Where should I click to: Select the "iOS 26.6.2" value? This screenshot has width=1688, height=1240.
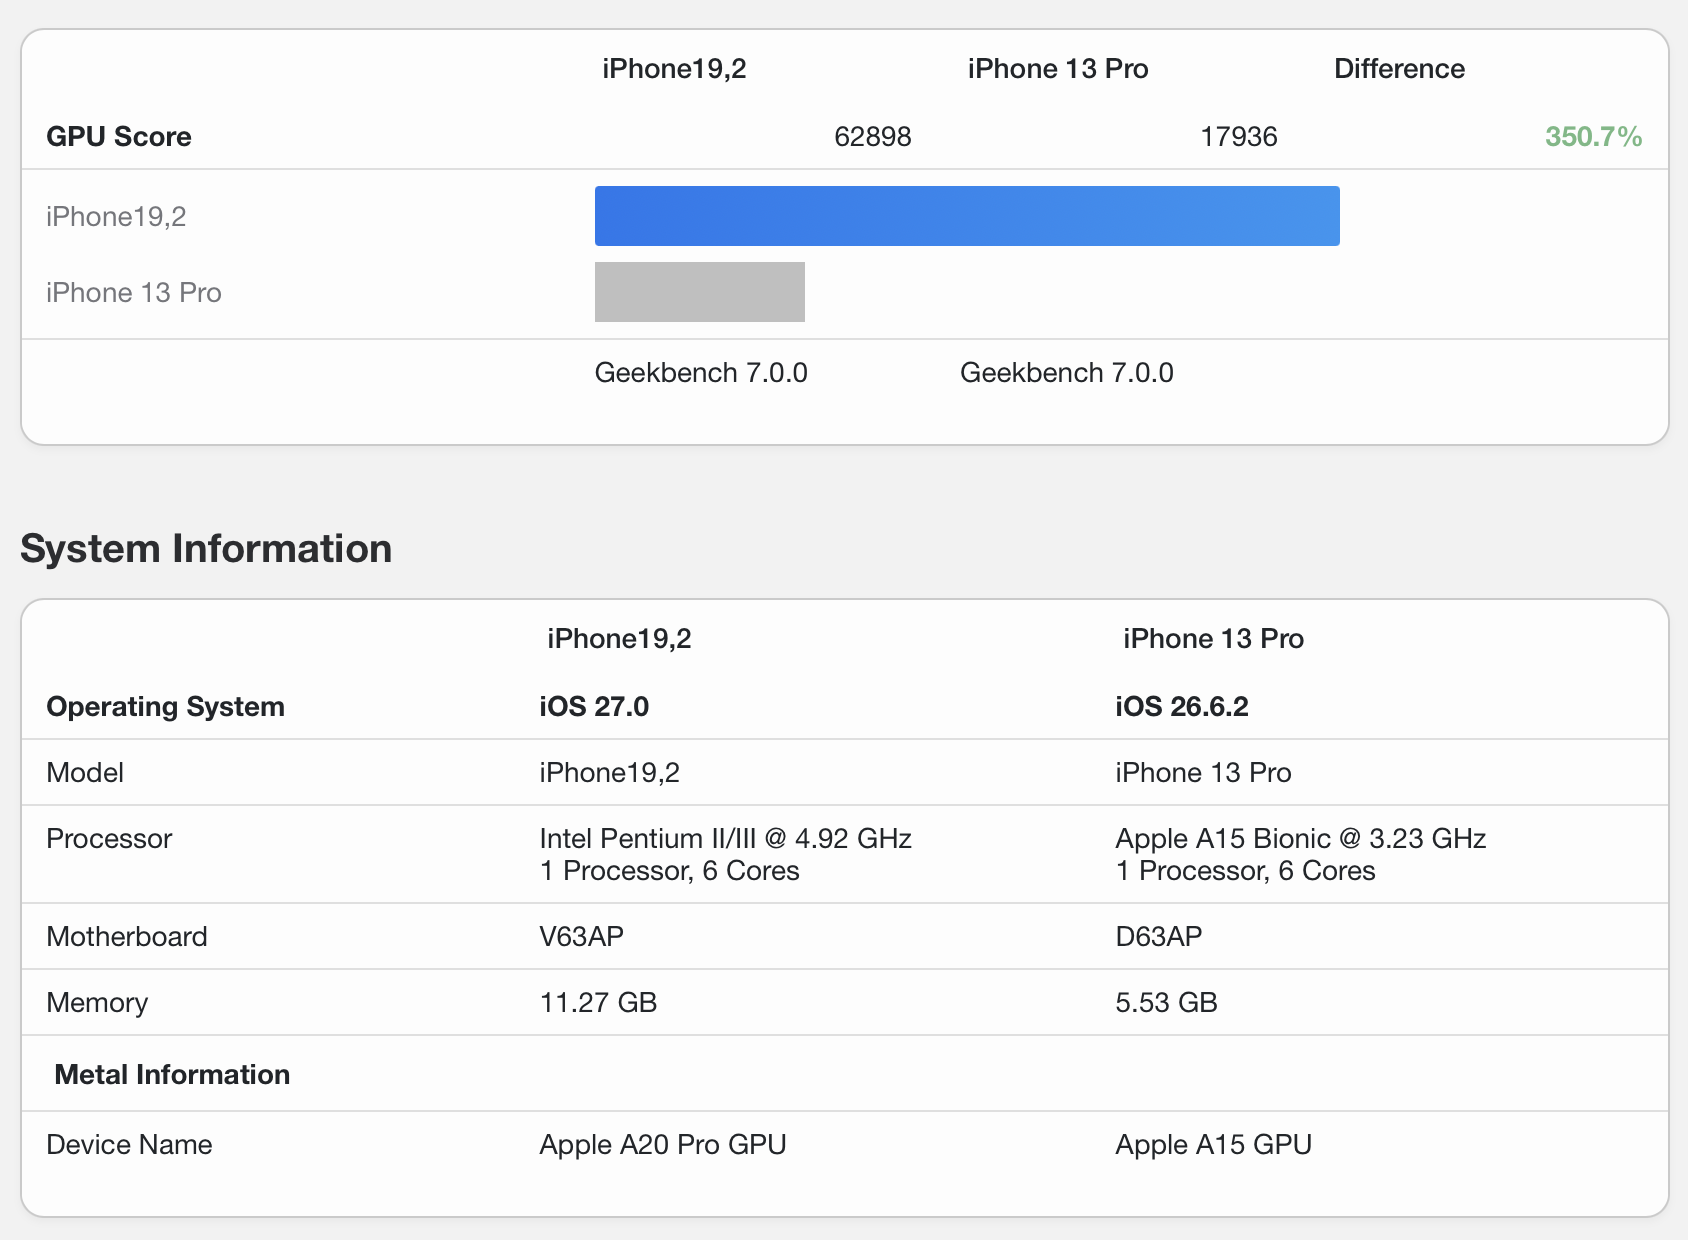point(1182,706)
